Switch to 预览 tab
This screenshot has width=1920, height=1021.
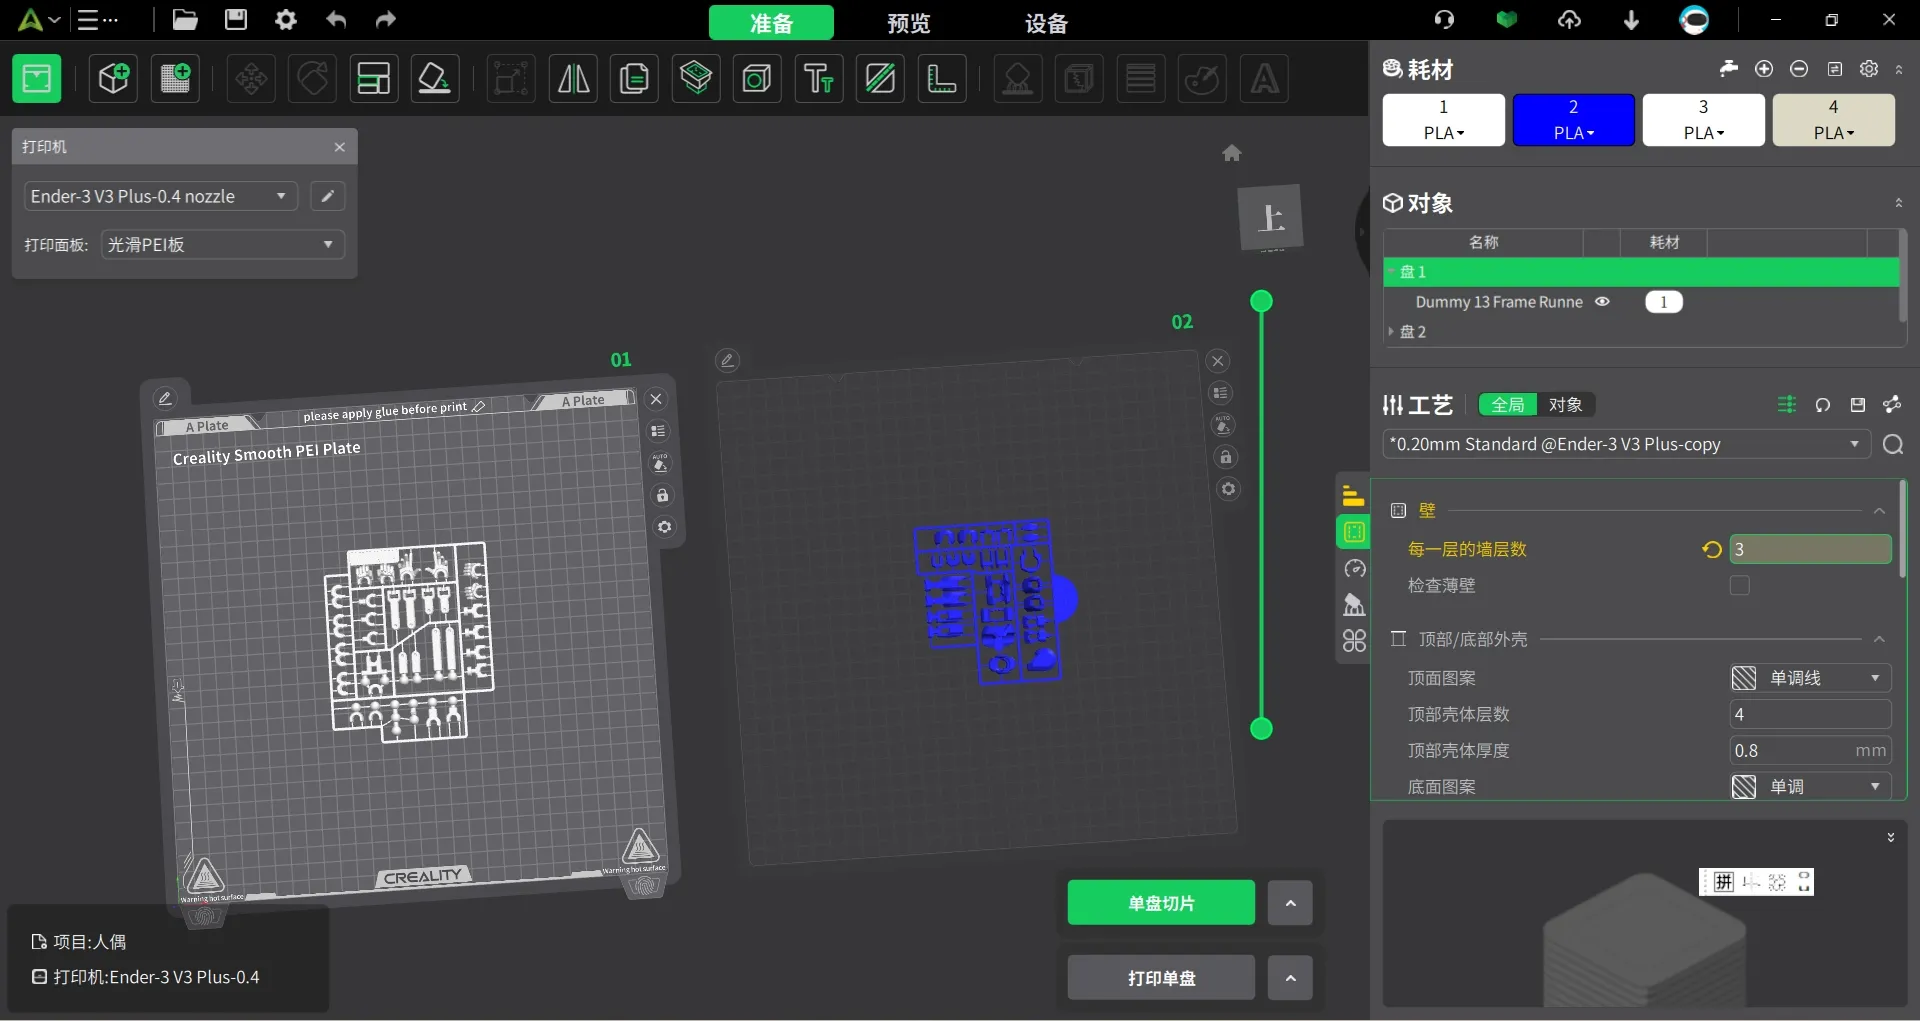tap(908, 22)
